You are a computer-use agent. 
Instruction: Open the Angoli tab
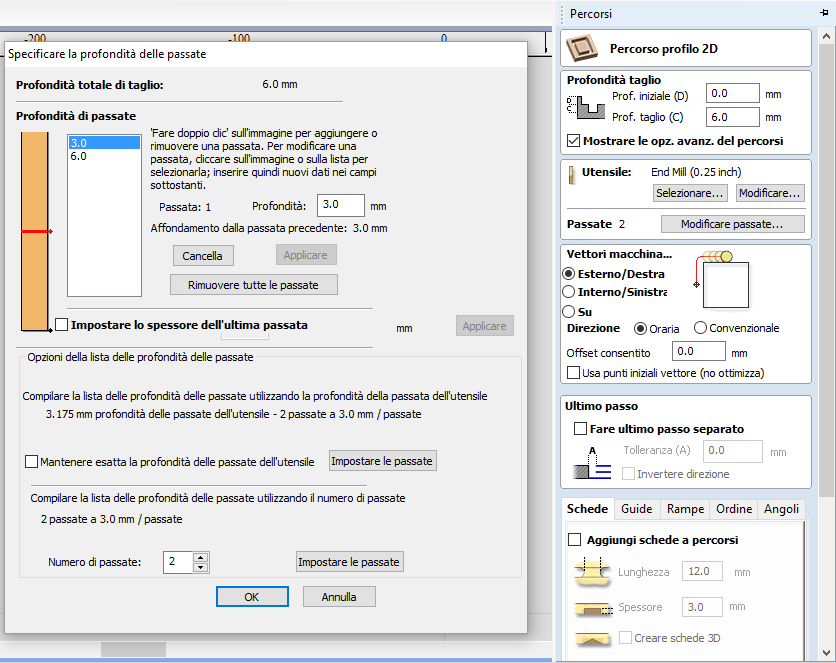[781, 509]
